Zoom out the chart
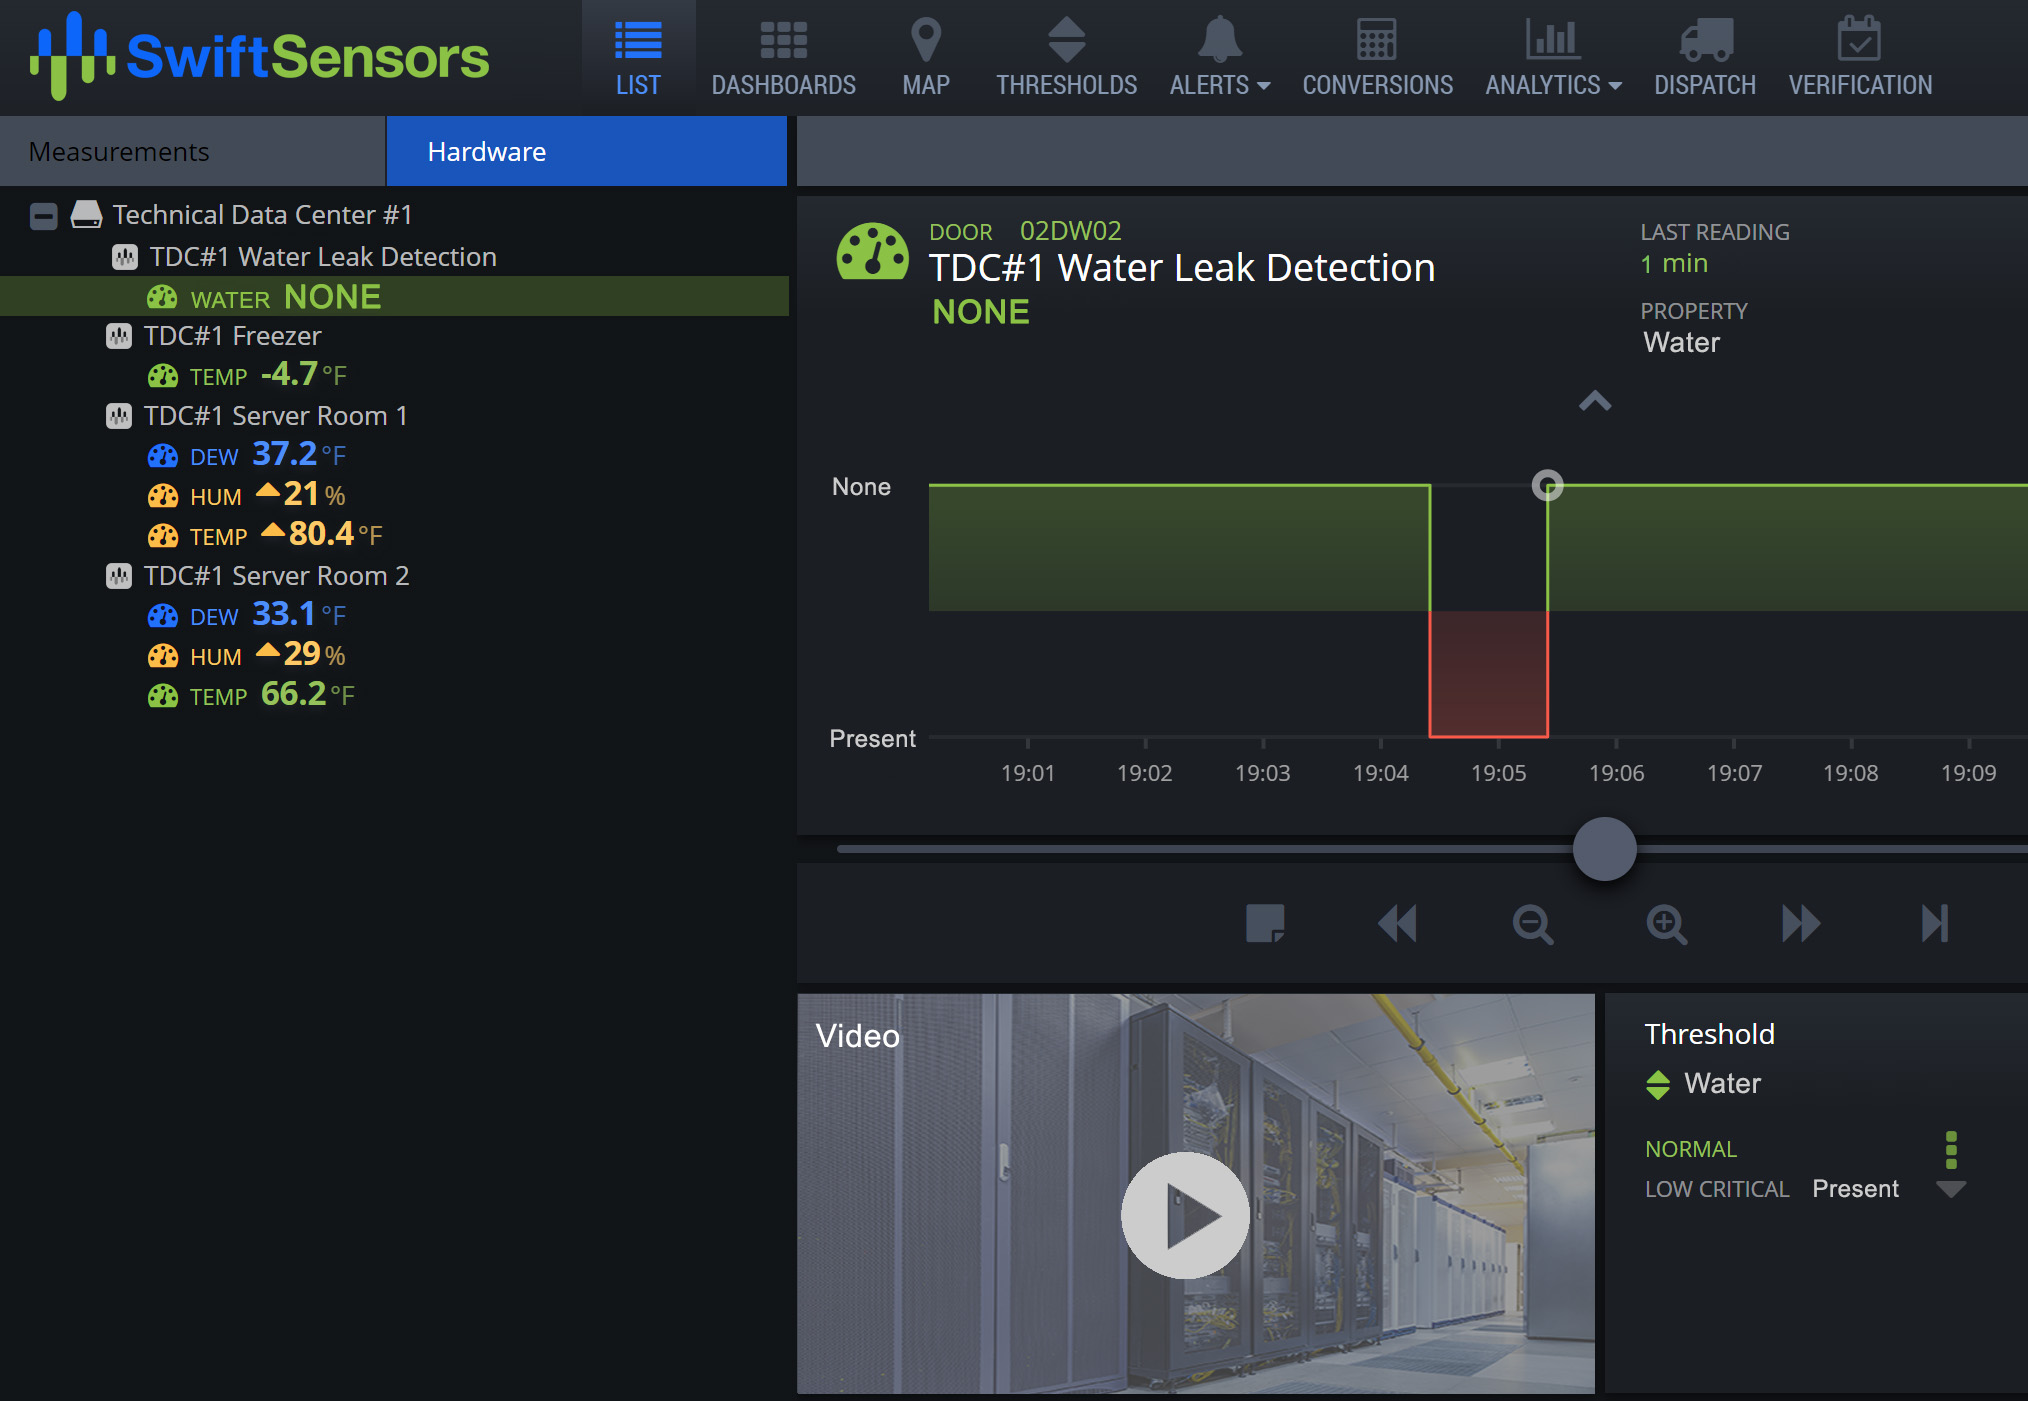Screen dimensions: 2028x1401 [1532, 924]
